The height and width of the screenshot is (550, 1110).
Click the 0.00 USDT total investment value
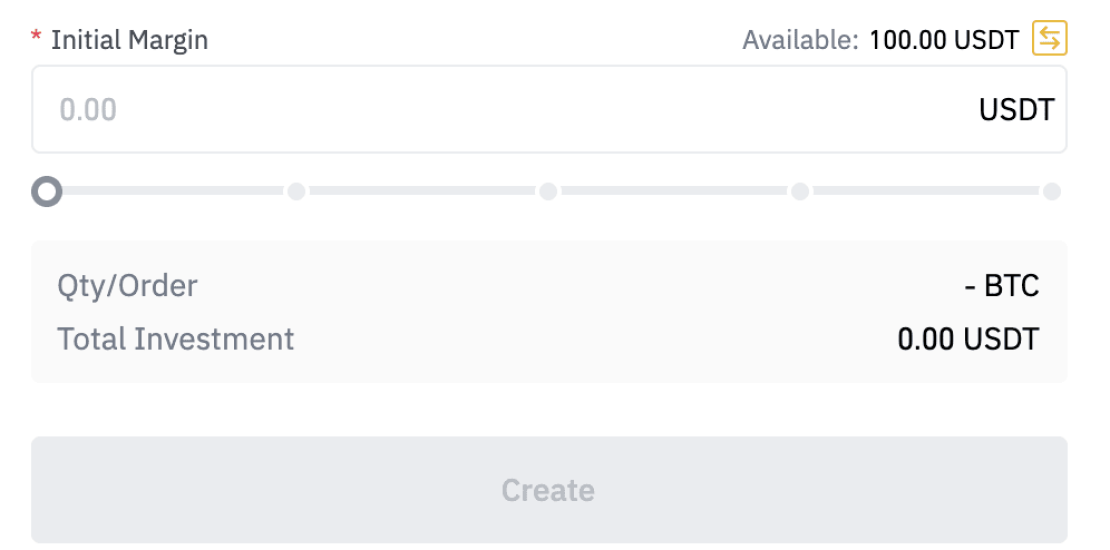pyautogui.click(x=968, y=339)
